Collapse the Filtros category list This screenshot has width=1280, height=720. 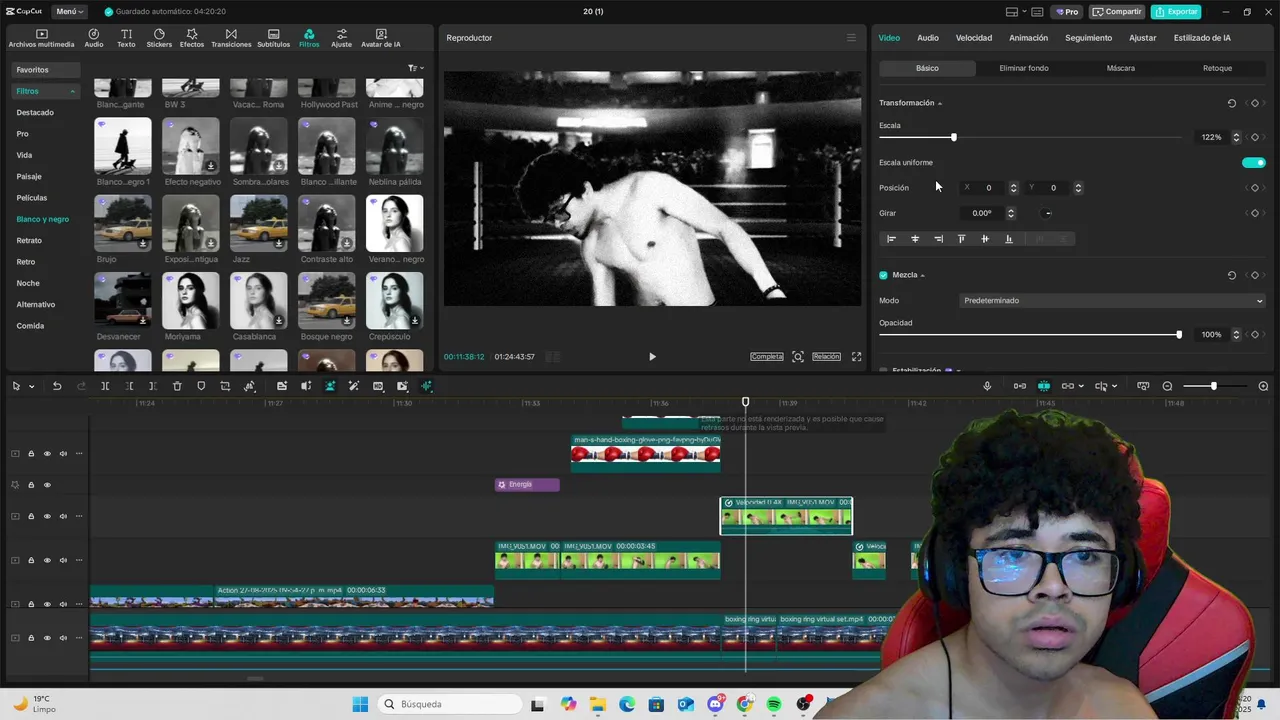[72, 91]
